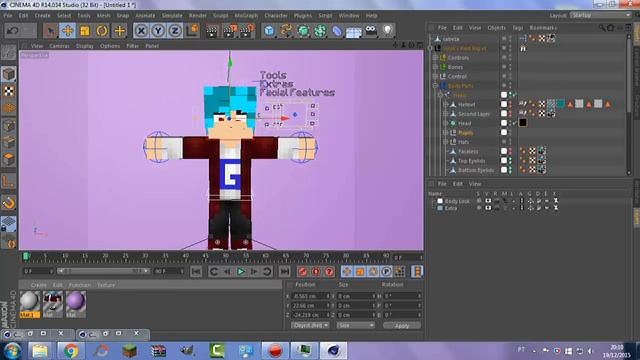Click the coordinate system icon
This screenshot has width=640, height=360.
193,31
